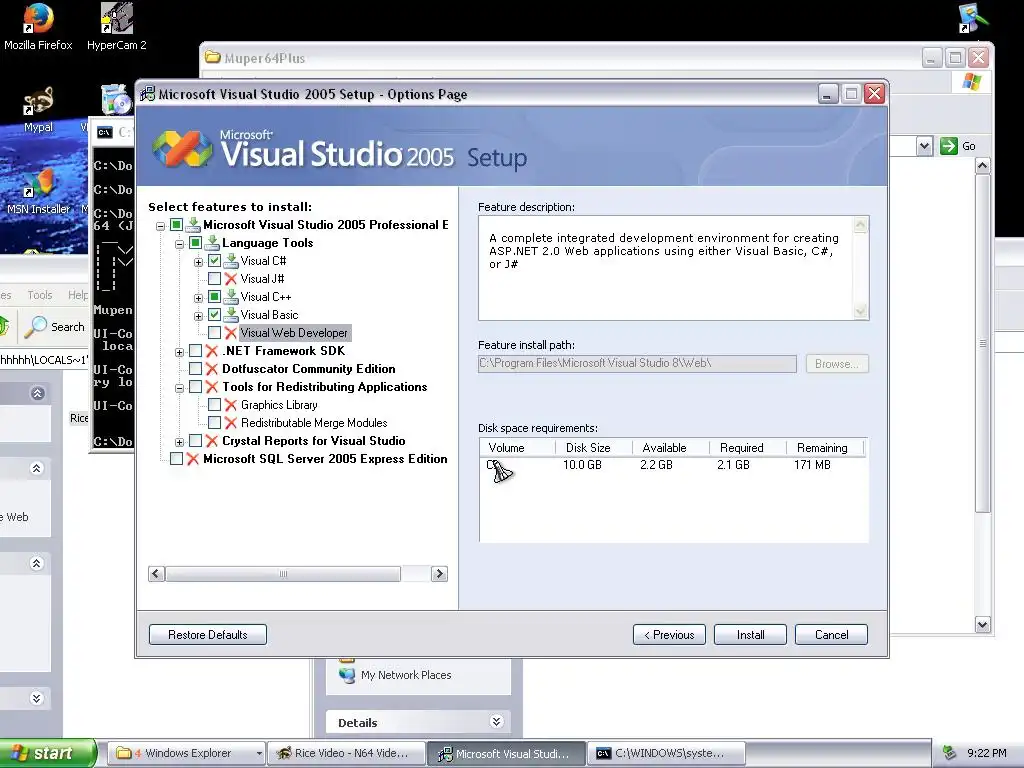Switch to Windows Explorer taskbar item
The height and width of the screenshot is (768, 1024).
(187, 753)
